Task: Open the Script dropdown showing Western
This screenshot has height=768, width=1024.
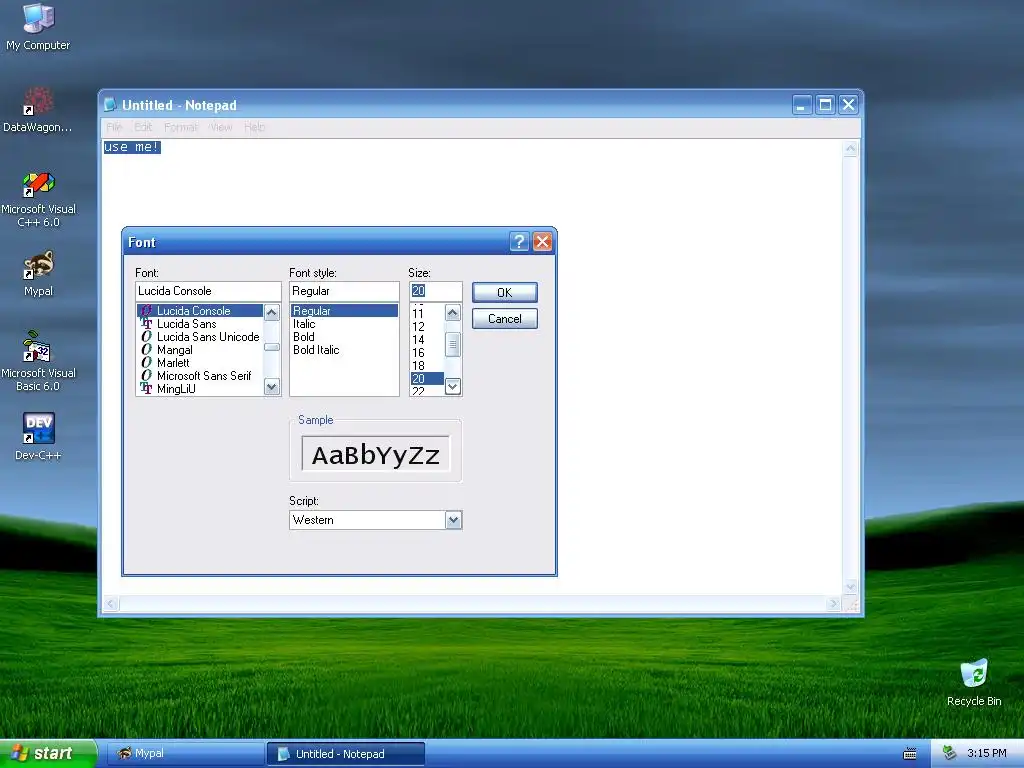Action: tap(453, 520)
